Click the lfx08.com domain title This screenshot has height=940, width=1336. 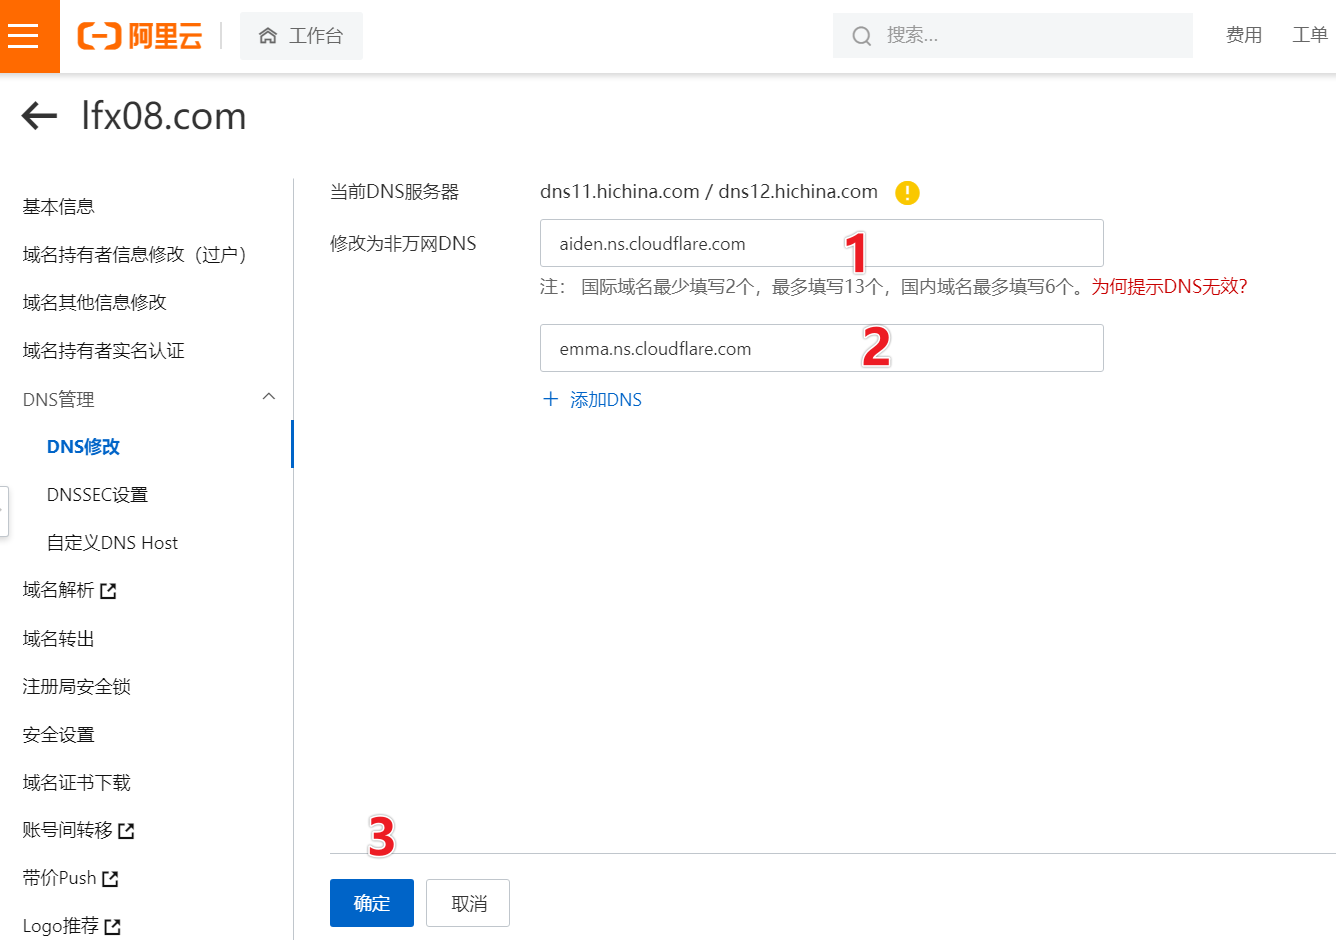pos(164,116)
